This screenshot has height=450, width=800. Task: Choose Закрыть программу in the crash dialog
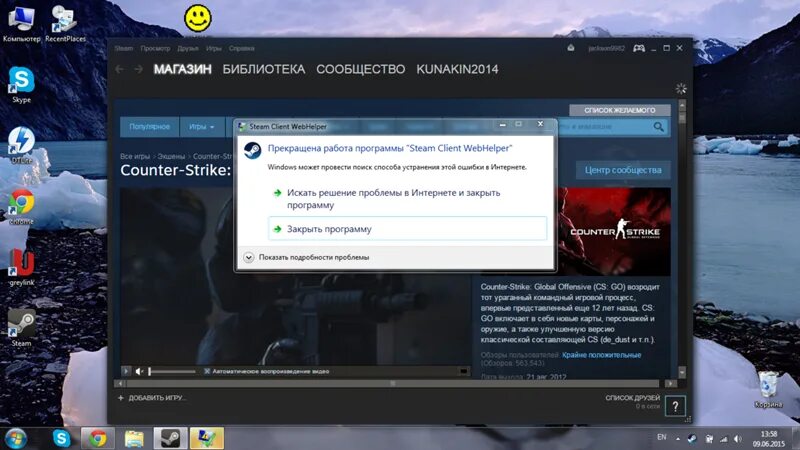407,229
